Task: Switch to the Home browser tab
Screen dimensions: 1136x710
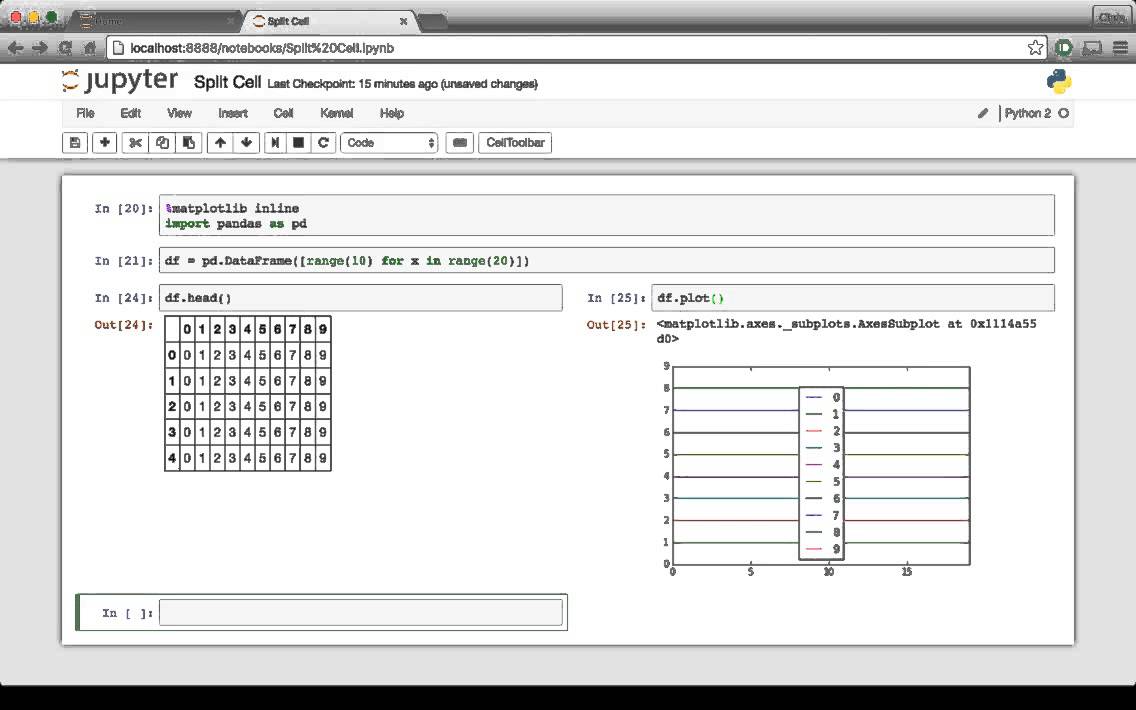Action: point(156,21)
